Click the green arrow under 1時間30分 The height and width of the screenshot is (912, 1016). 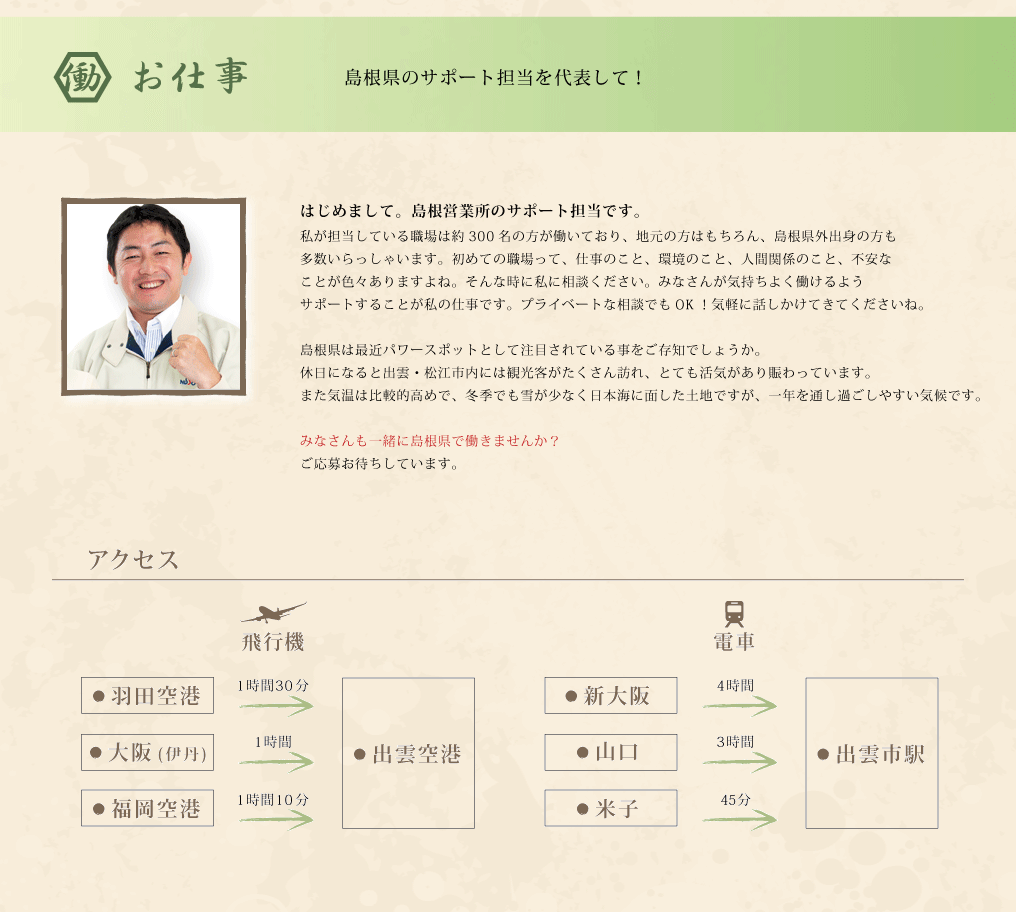(x=276, y=706)
